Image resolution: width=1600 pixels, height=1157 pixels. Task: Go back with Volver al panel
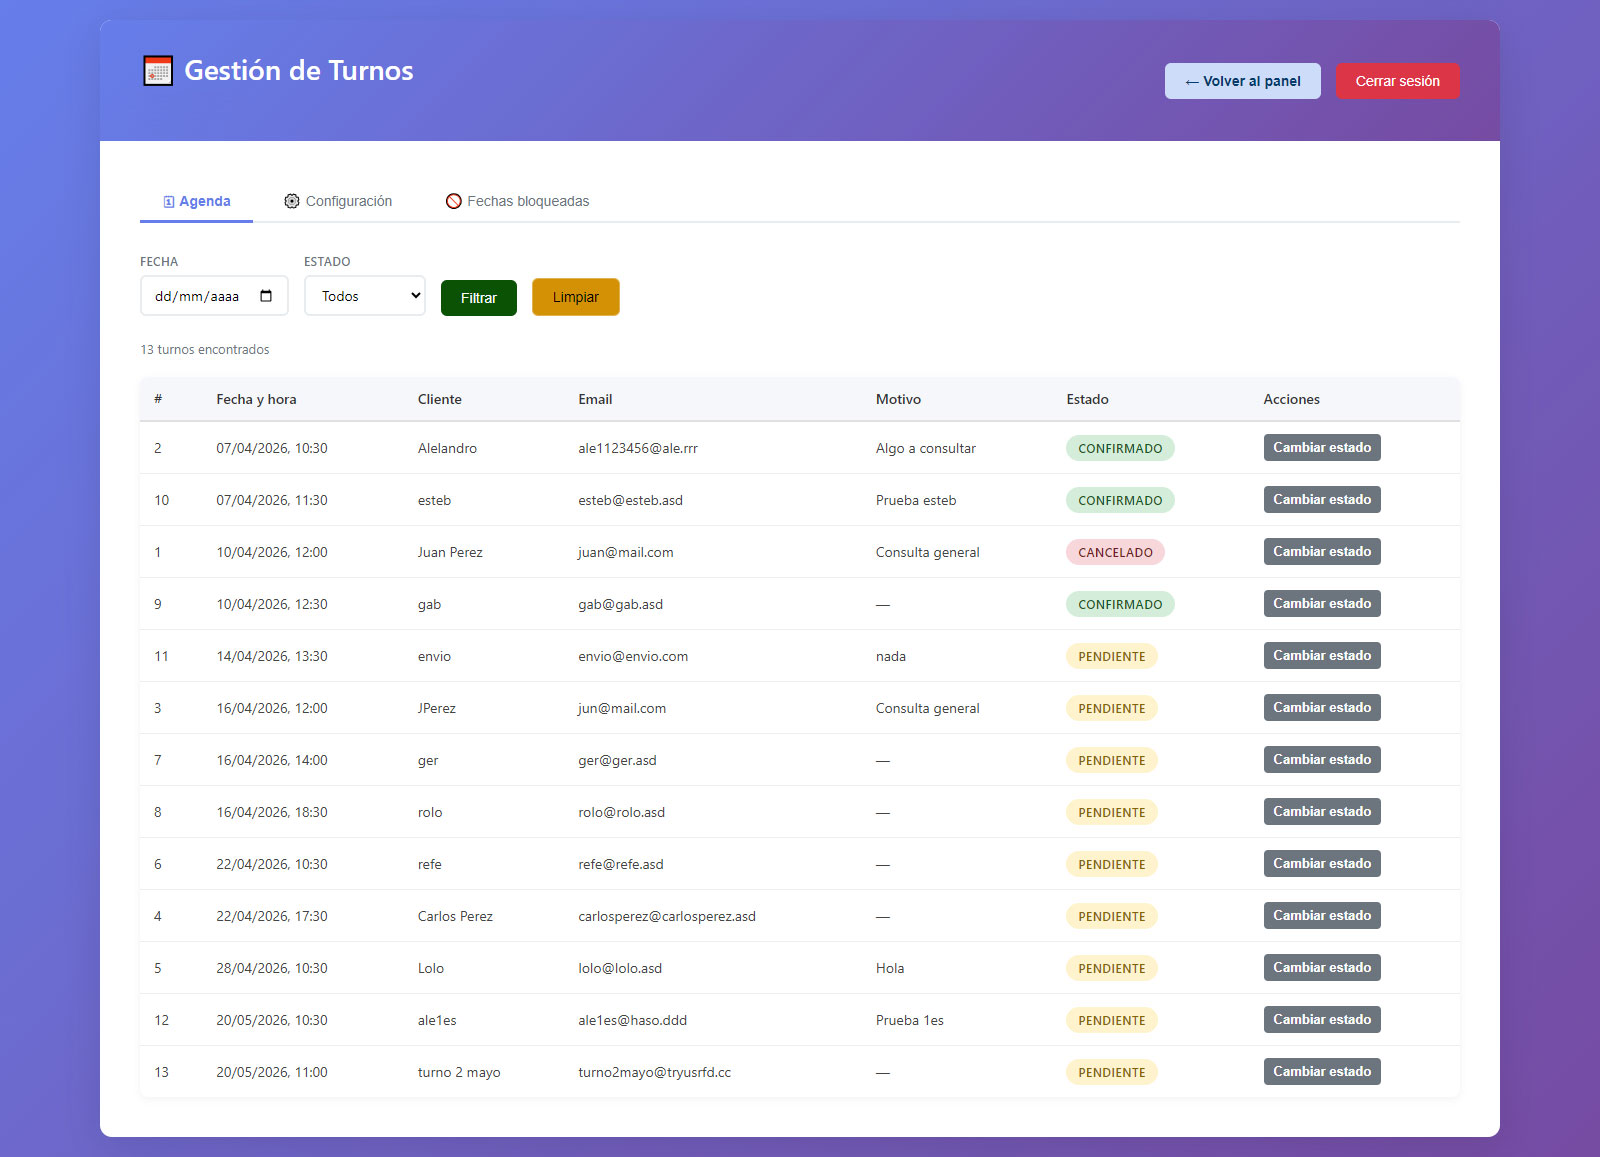tap(1243, 81)
